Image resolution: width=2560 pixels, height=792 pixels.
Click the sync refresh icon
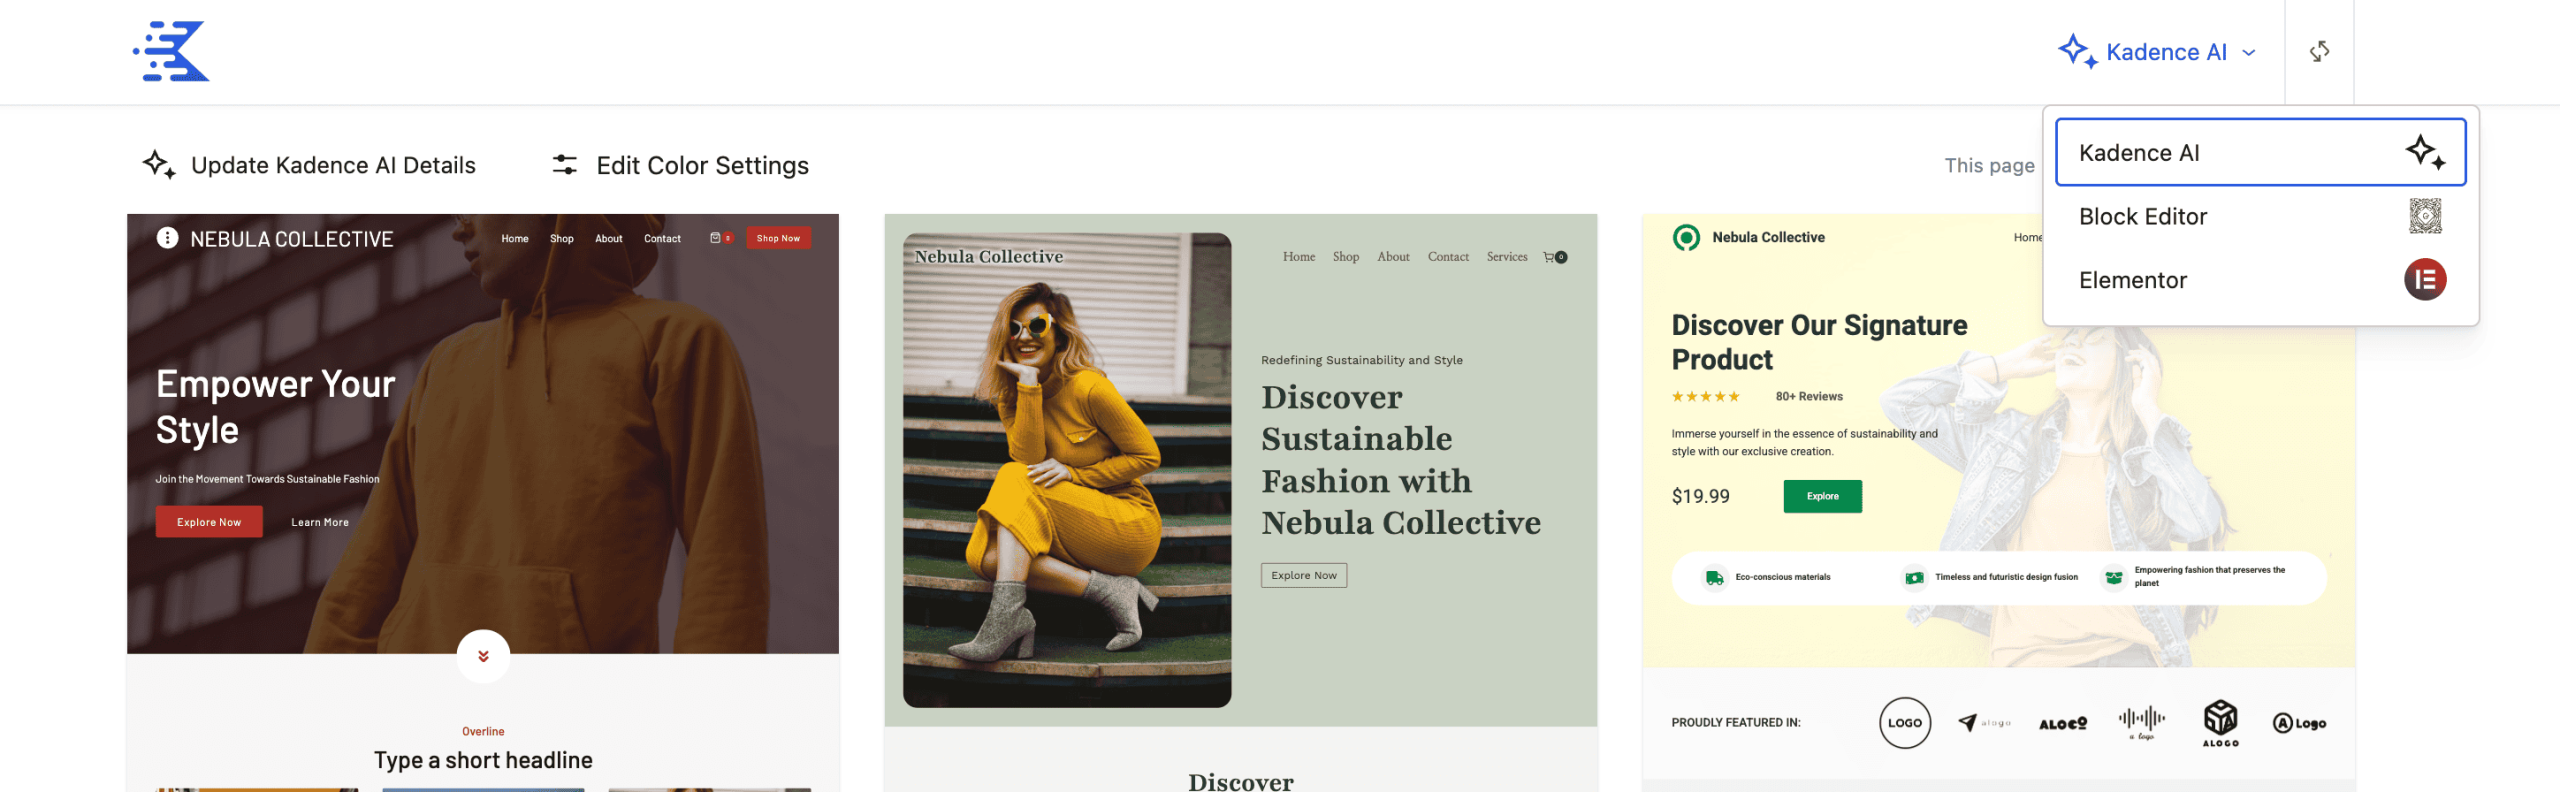(2319, 51)
